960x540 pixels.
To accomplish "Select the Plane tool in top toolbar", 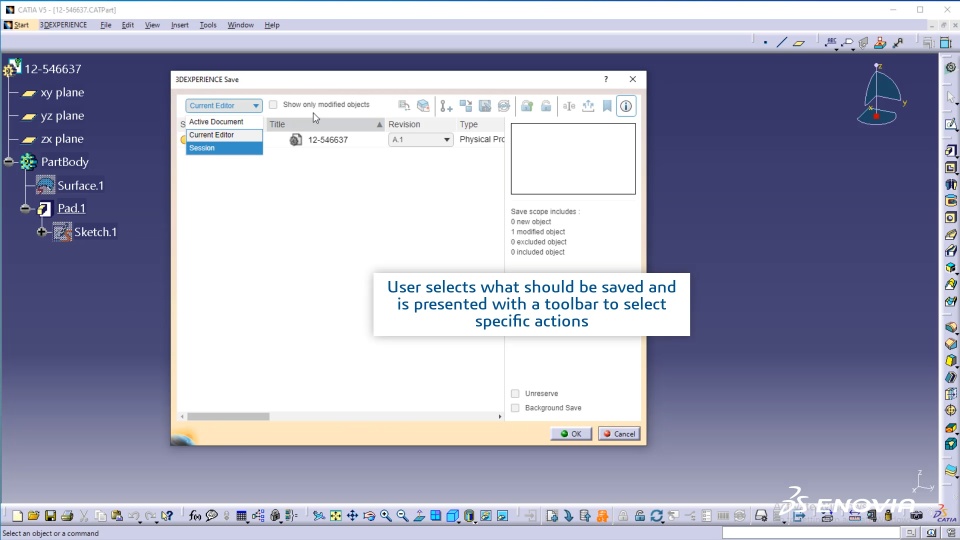I will pyautogui.click(x=799, y=43).
